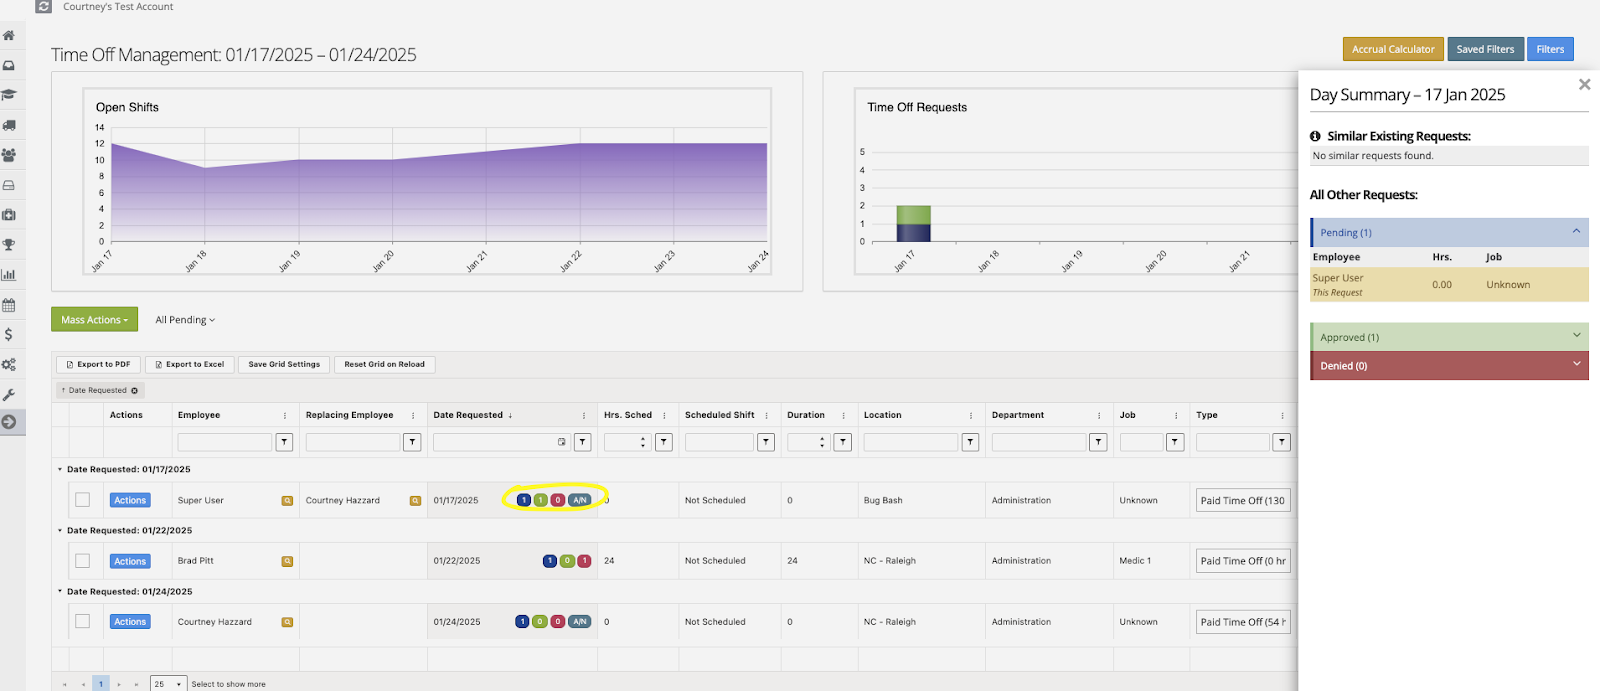Select the Brad Pitt row checkbox
The width and height of the screenshot is (1600, 691).
pyautogui.click(x=83, y=561)
